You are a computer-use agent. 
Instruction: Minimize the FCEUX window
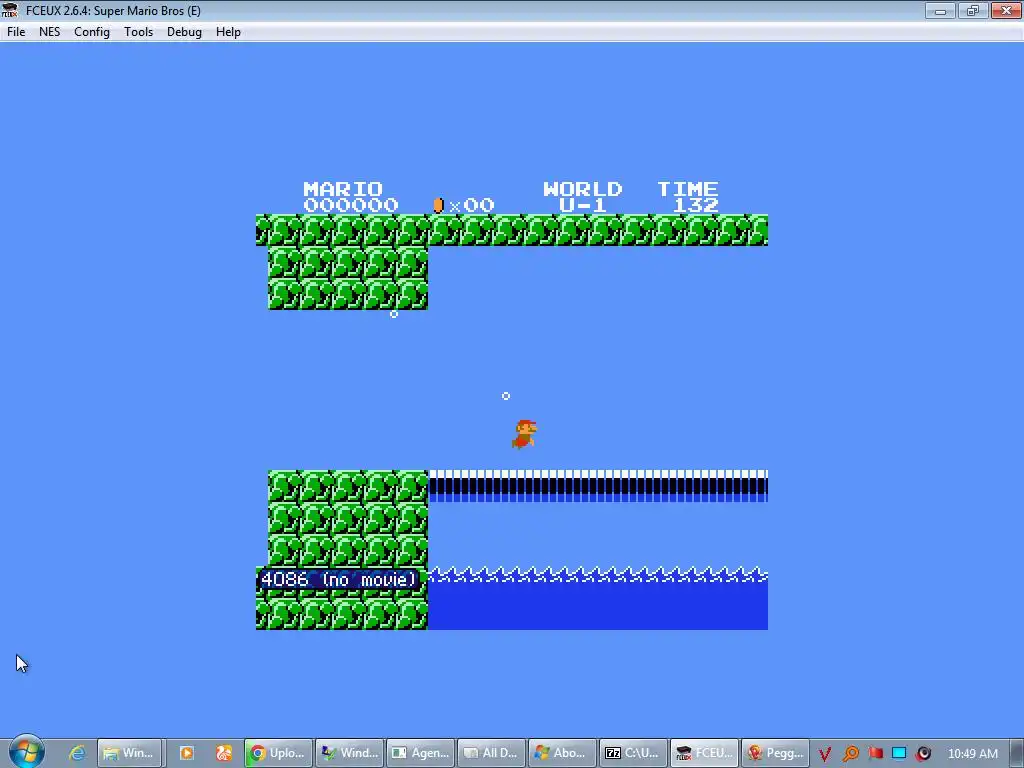940,10
